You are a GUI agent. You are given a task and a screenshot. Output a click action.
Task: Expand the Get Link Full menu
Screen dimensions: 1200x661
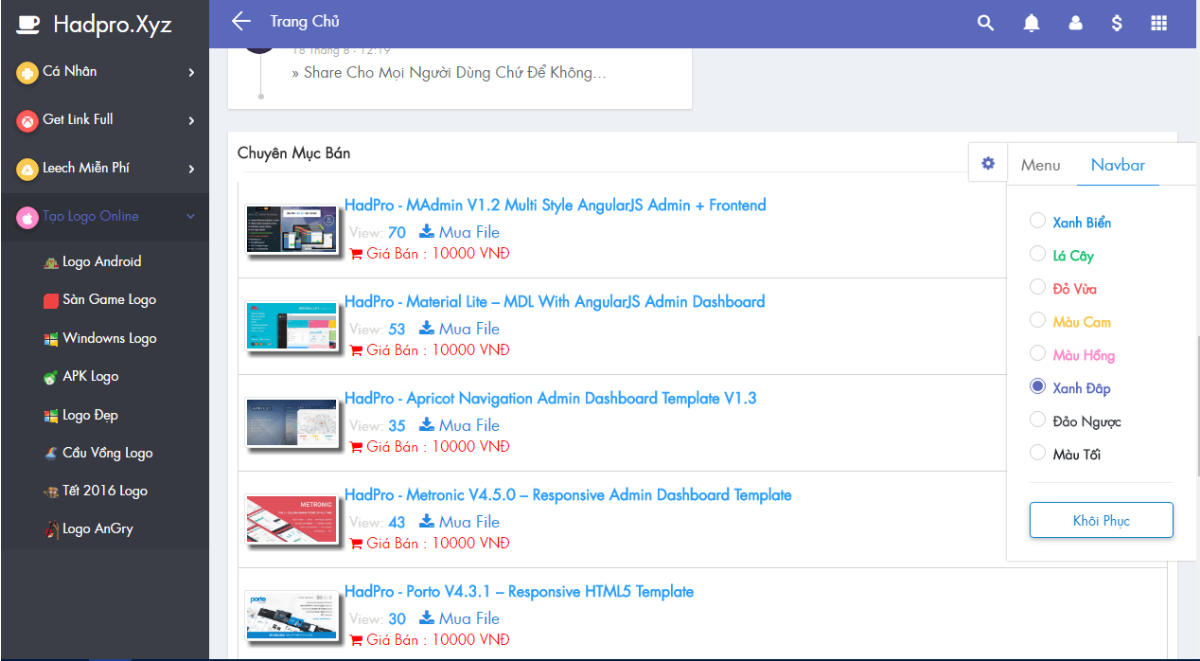click(x=105, y=120)
